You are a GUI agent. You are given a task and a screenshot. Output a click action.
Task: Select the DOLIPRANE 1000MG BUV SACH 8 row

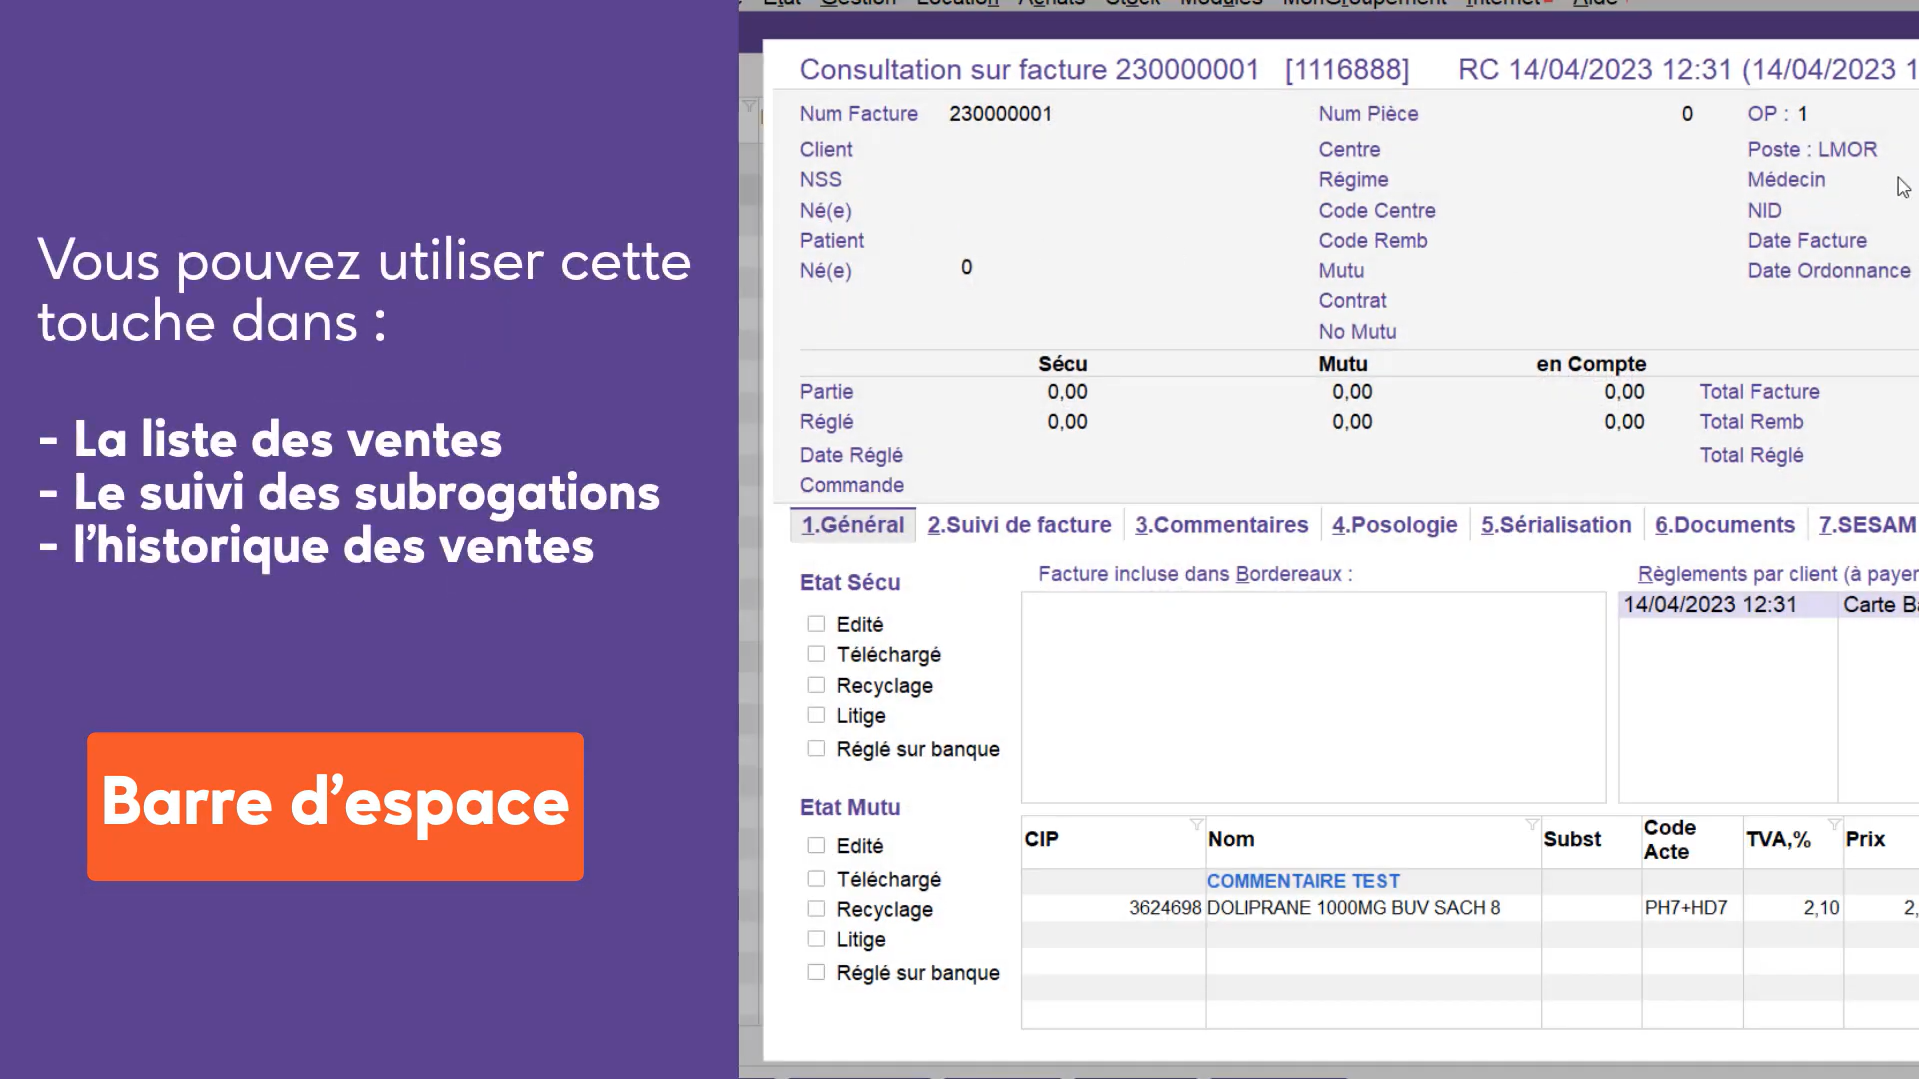pyautogui.click(x=1352, y=908)
